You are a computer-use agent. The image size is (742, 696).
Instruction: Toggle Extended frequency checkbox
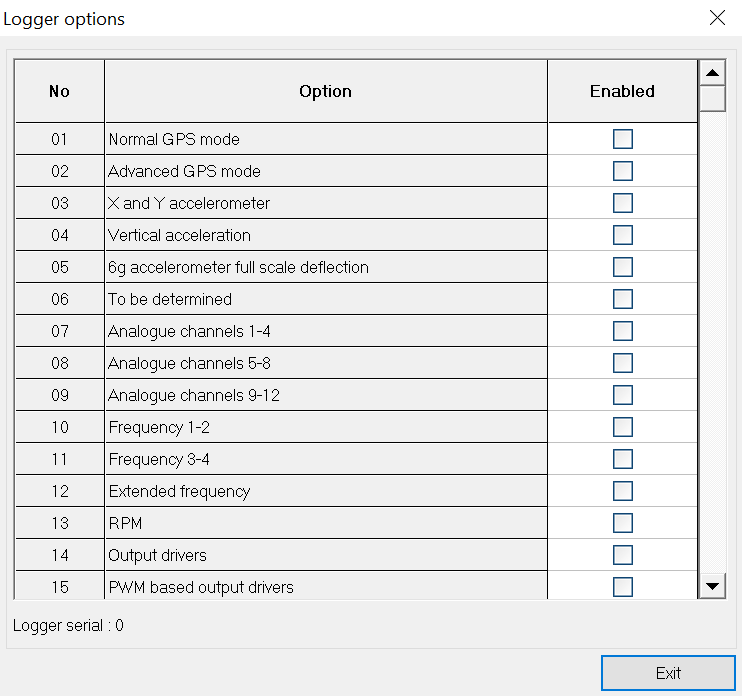(623, 491)
